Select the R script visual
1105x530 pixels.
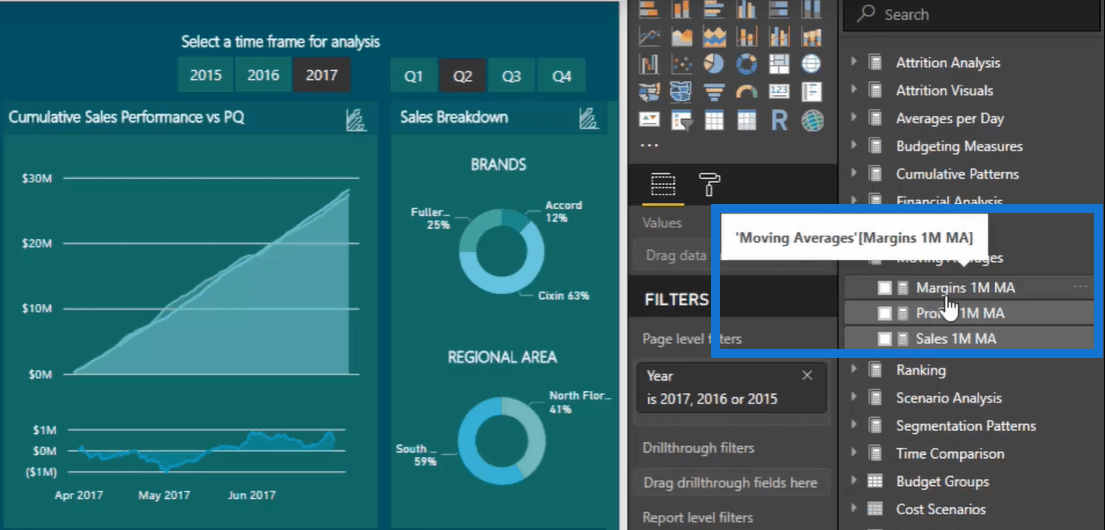click(779, 121)
